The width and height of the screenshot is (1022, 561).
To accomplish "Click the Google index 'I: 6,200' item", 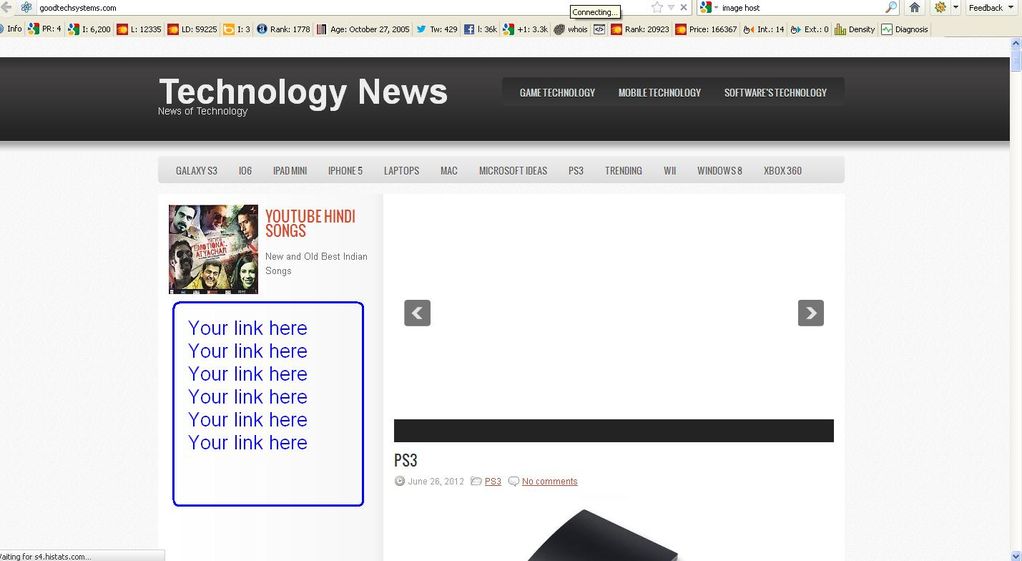I will (x=89, y=29).
